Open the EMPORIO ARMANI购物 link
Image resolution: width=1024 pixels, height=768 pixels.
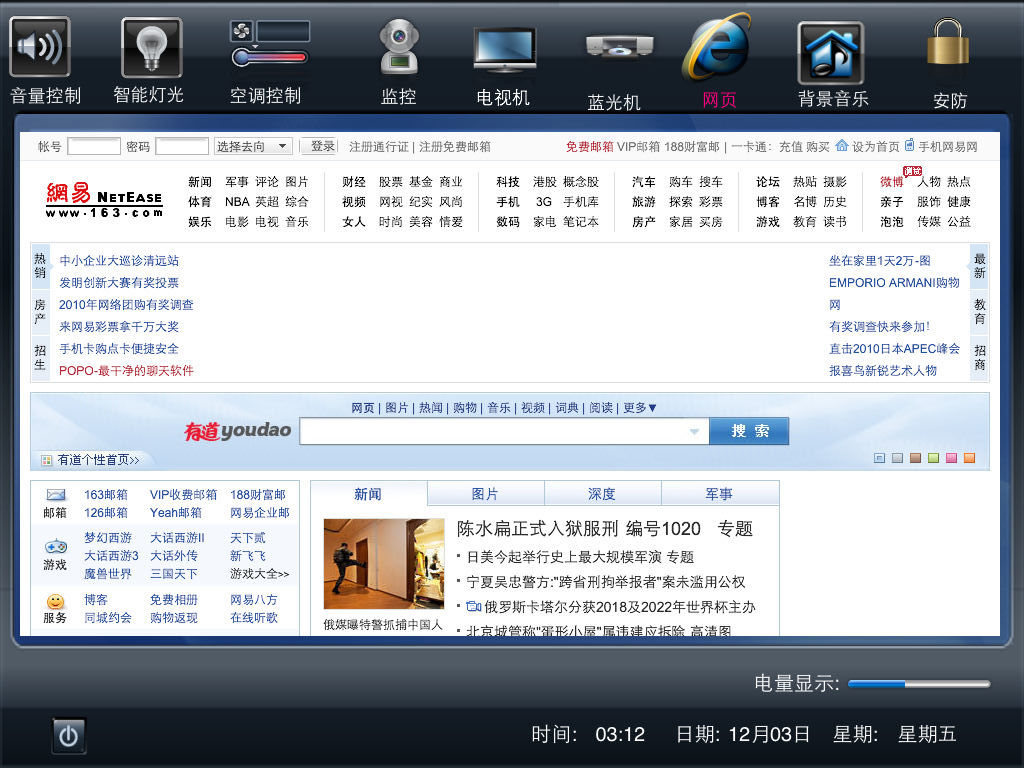(894, 283)
